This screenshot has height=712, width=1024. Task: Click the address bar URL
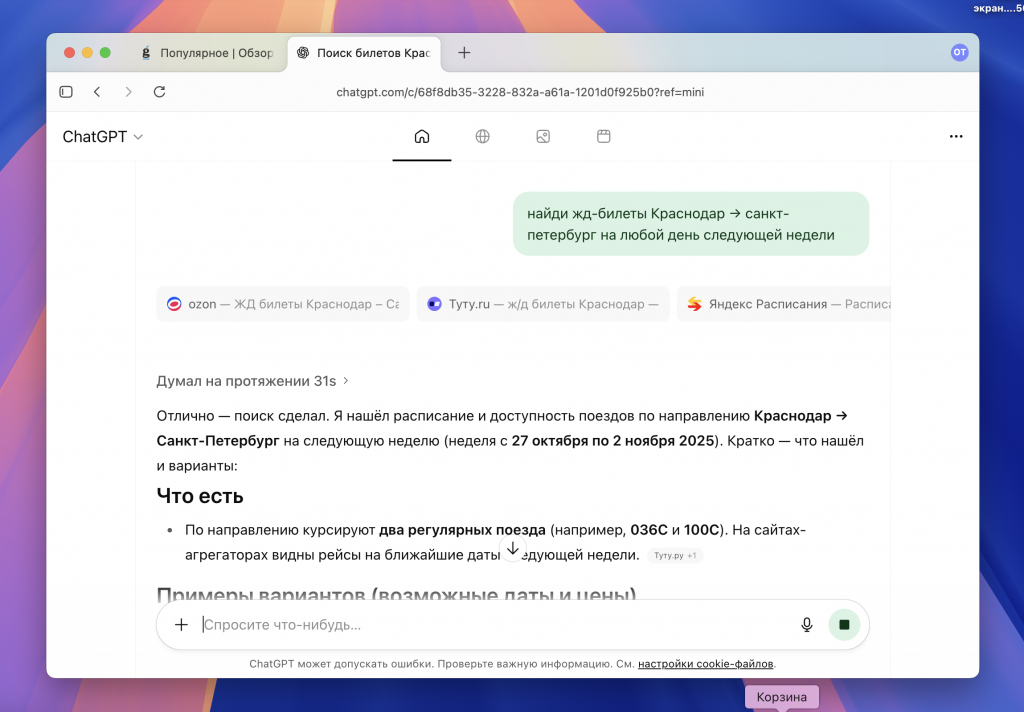tap(520, 92)
